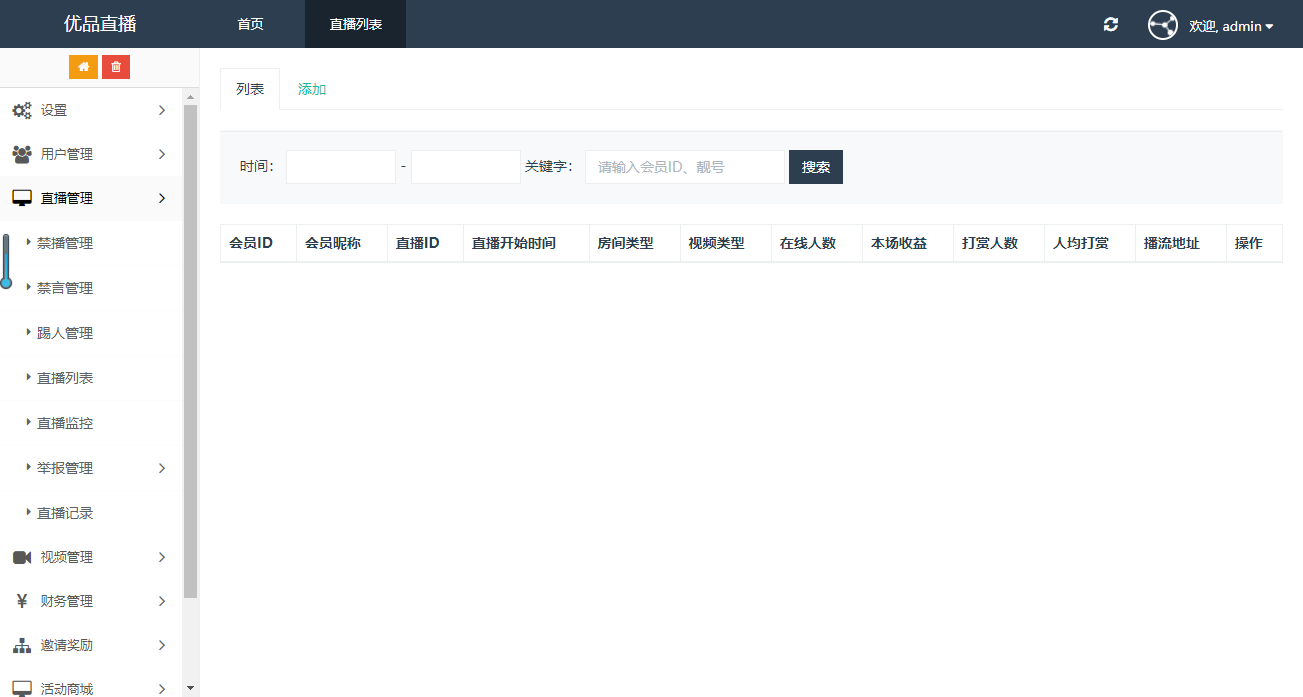1303x697 pixels.
Task: Click the gears icon beside 设置
Action: (21, 111)
